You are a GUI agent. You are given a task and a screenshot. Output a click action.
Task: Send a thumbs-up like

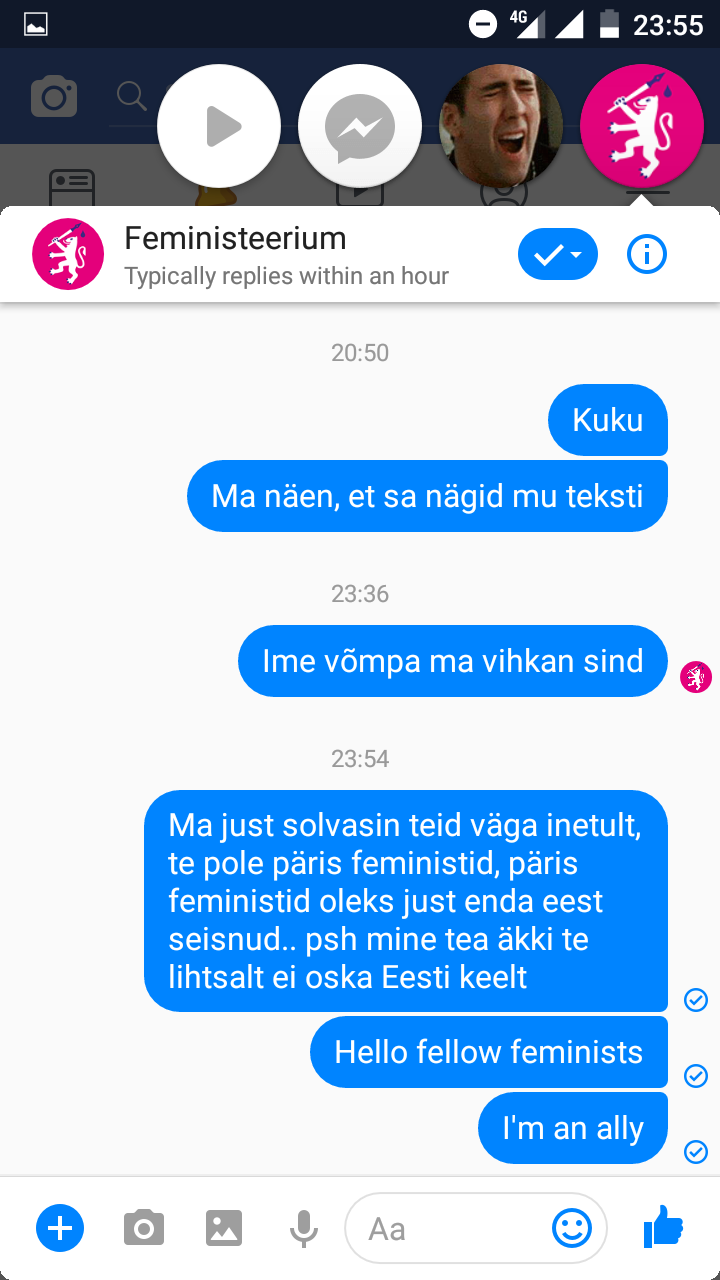point(663,1226)
